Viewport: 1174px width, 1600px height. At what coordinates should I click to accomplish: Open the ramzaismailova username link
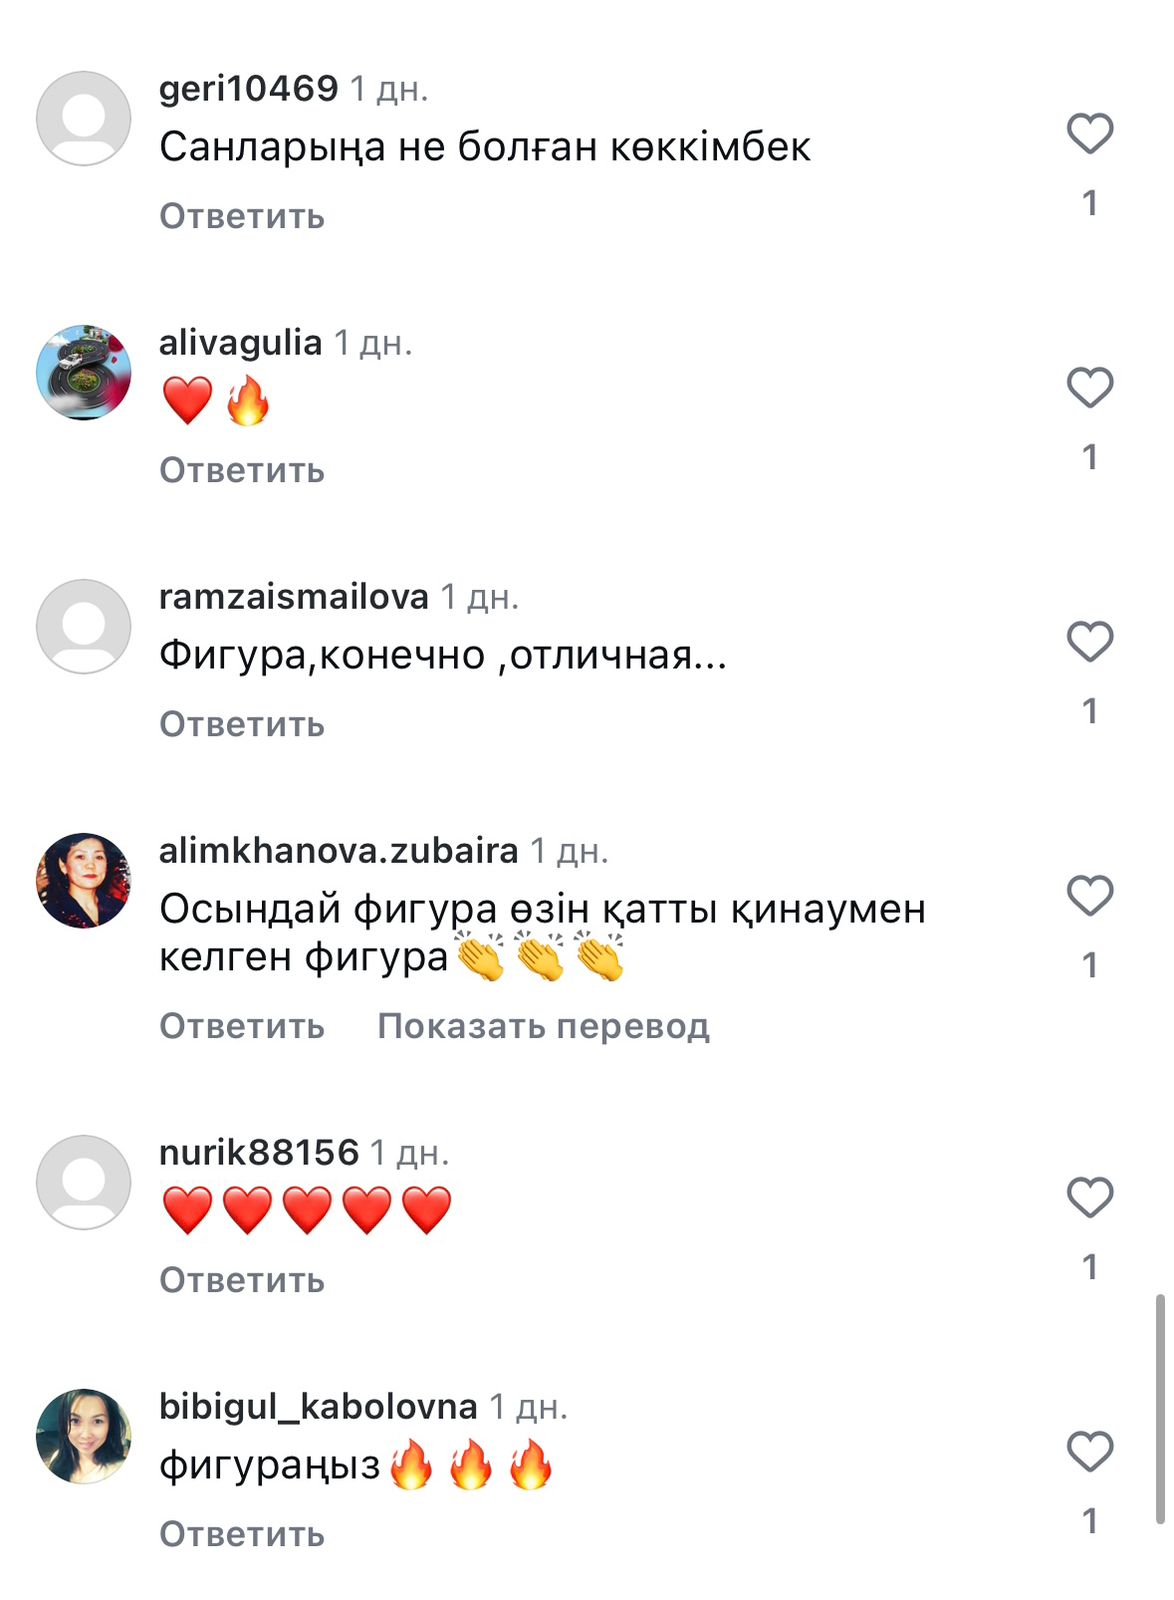click(294, 596)
